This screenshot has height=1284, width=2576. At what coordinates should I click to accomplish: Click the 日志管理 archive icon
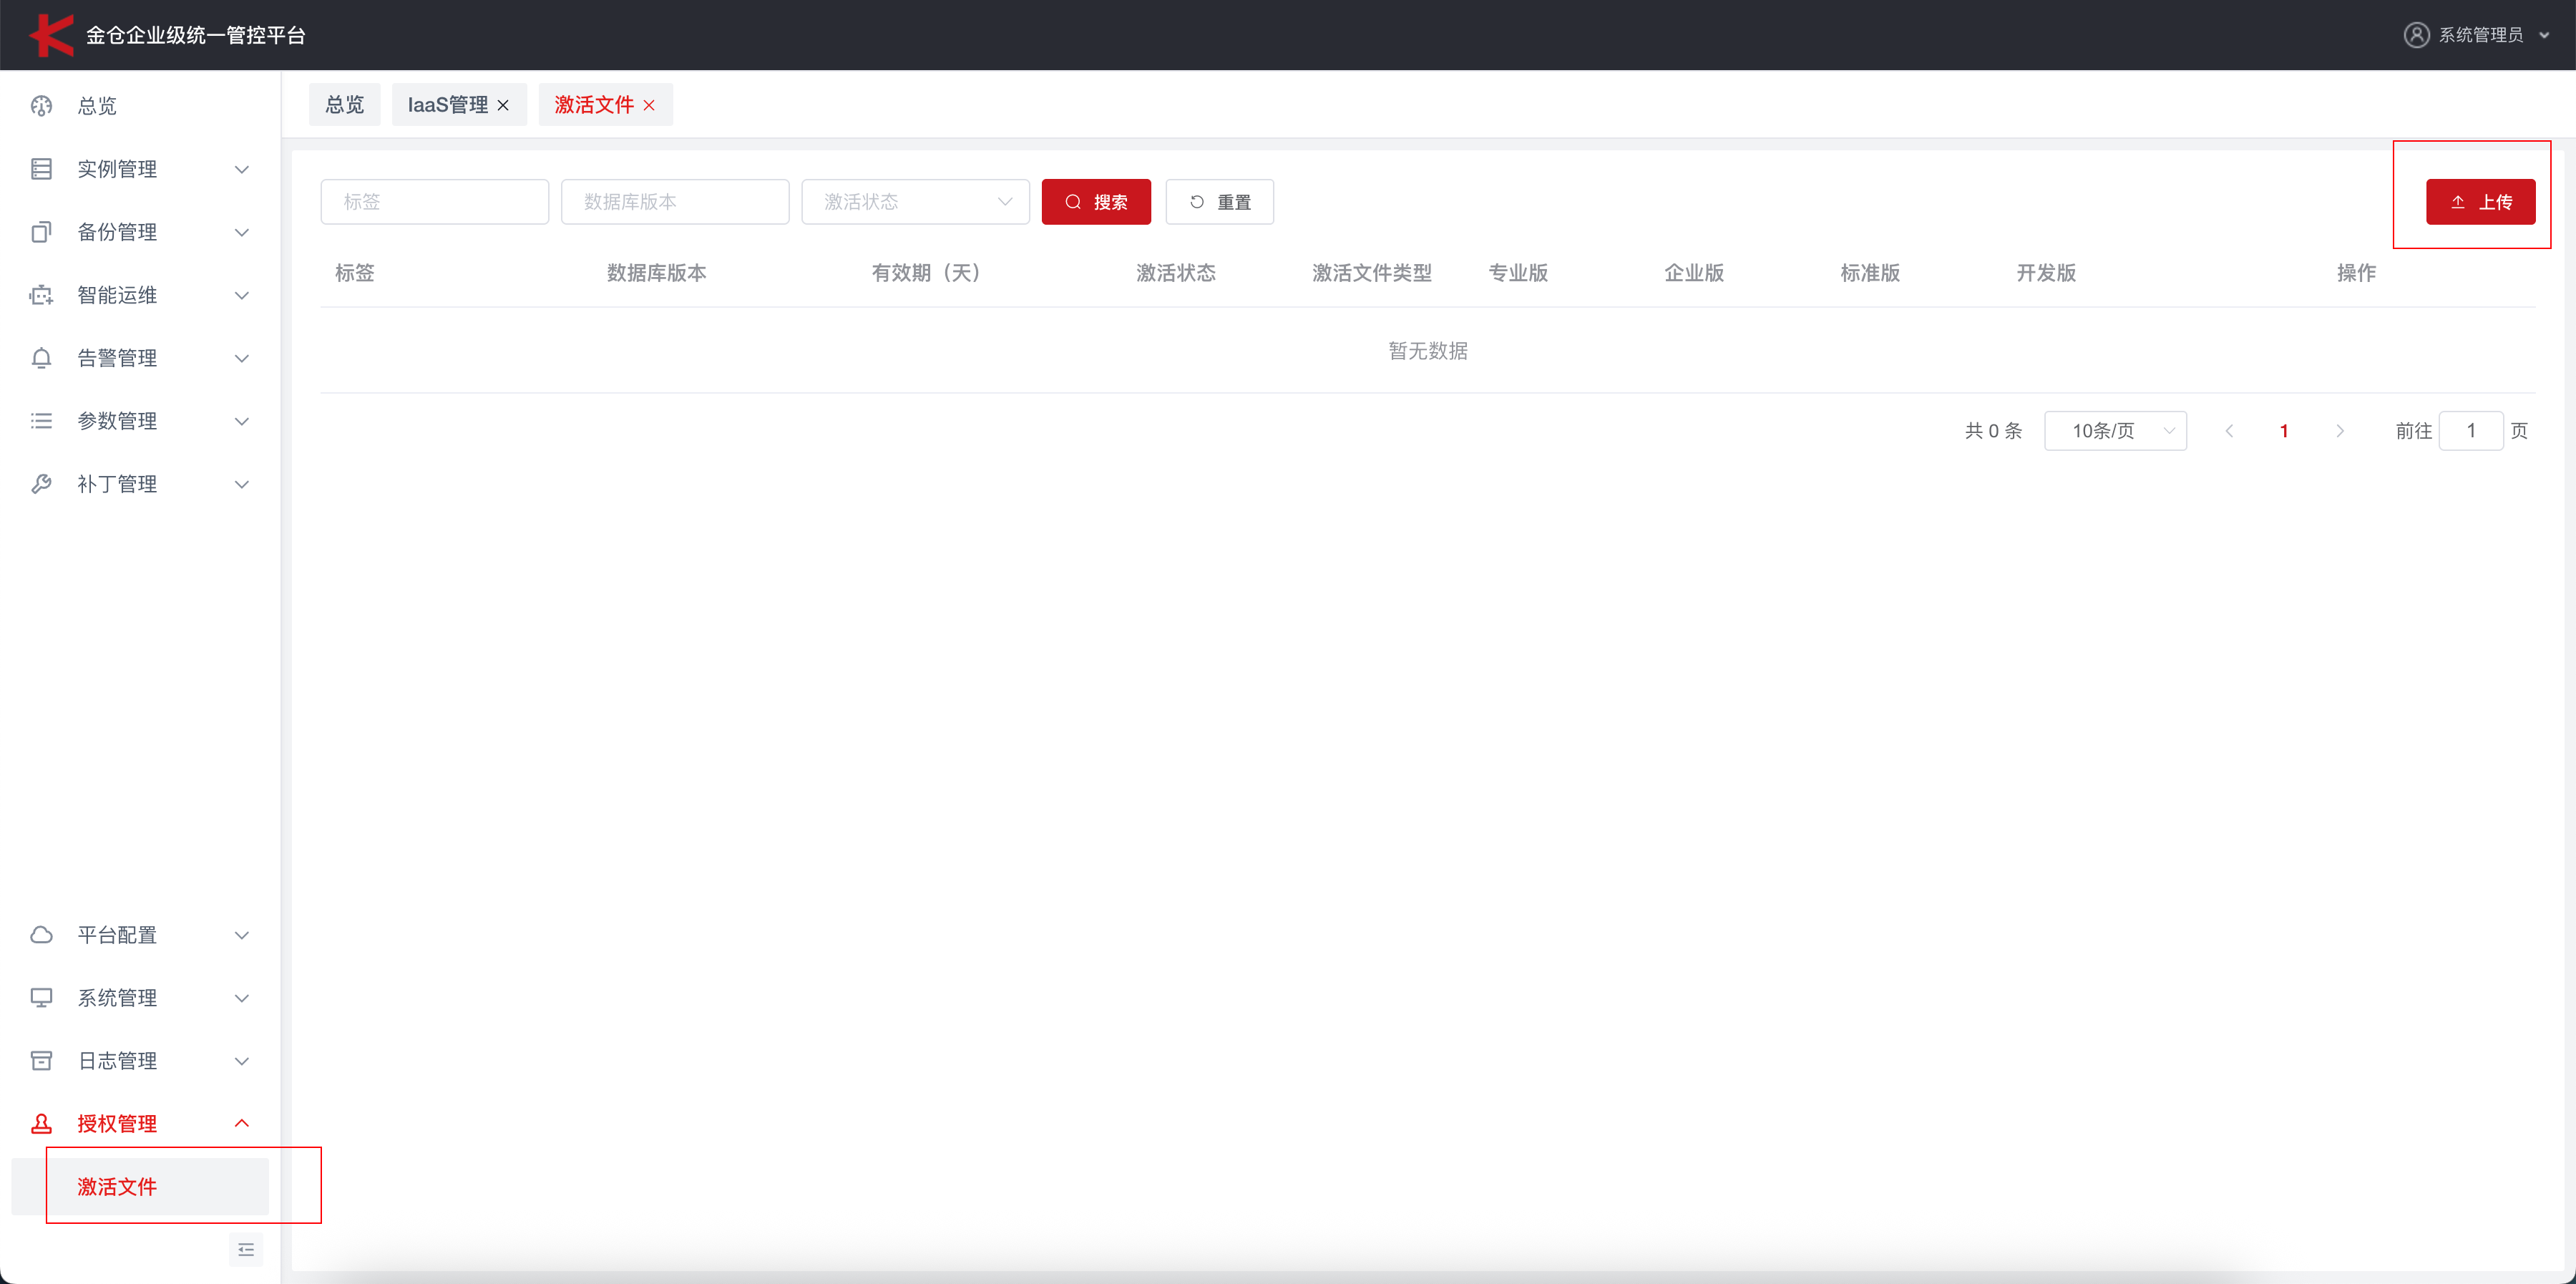tap(41, 1061)
